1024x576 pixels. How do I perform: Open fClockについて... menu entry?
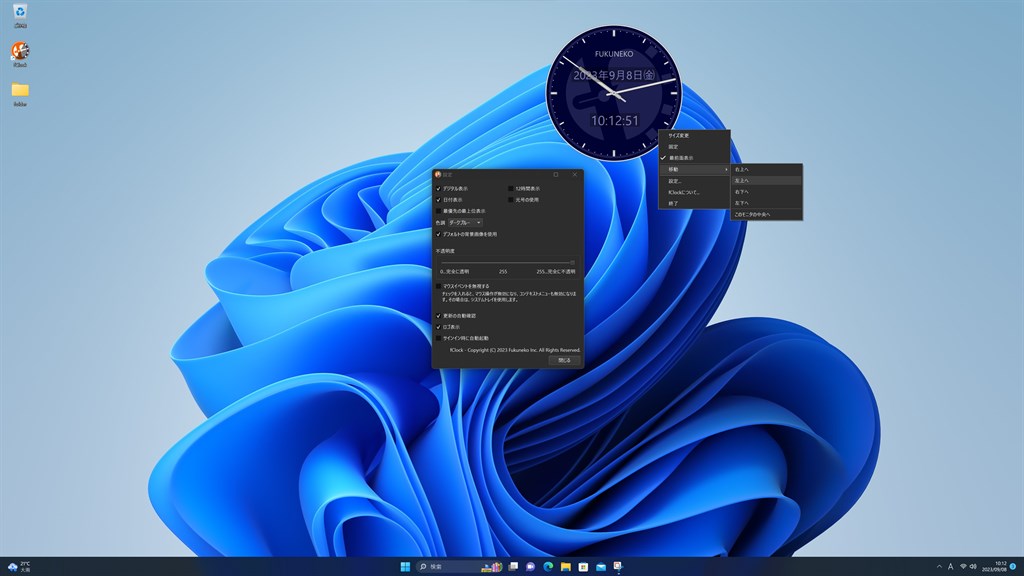click(694, 193)
